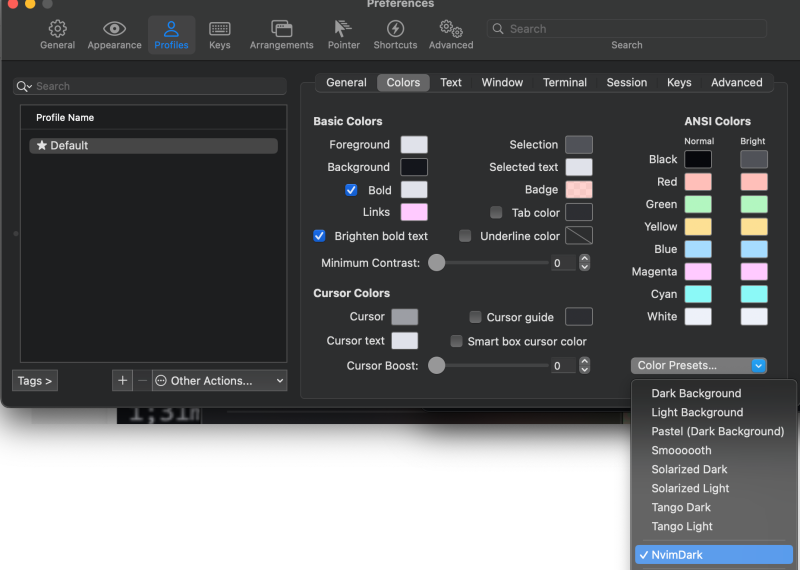800x570 pixels.
Task: Open the Bright Green ANSI swatch
Action: point(754,204)
